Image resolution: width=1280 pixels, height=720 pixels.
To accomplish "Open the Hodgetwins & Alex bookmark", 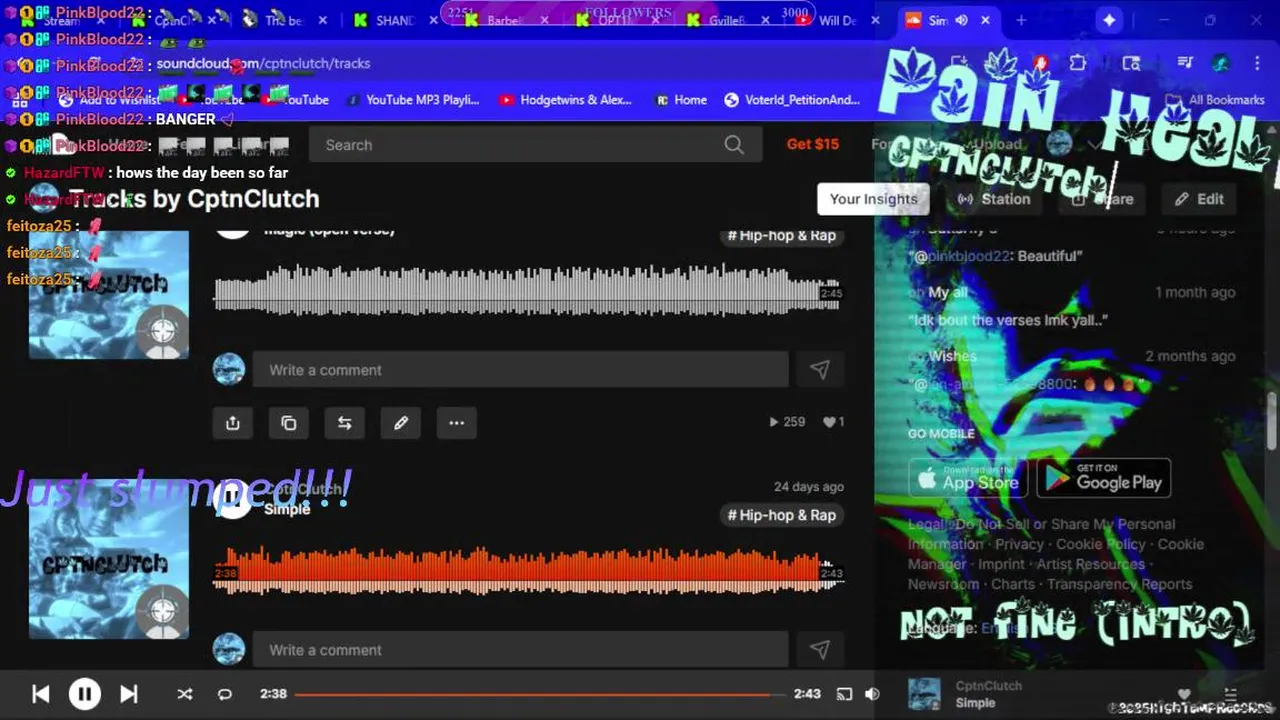I will point(565,100).
